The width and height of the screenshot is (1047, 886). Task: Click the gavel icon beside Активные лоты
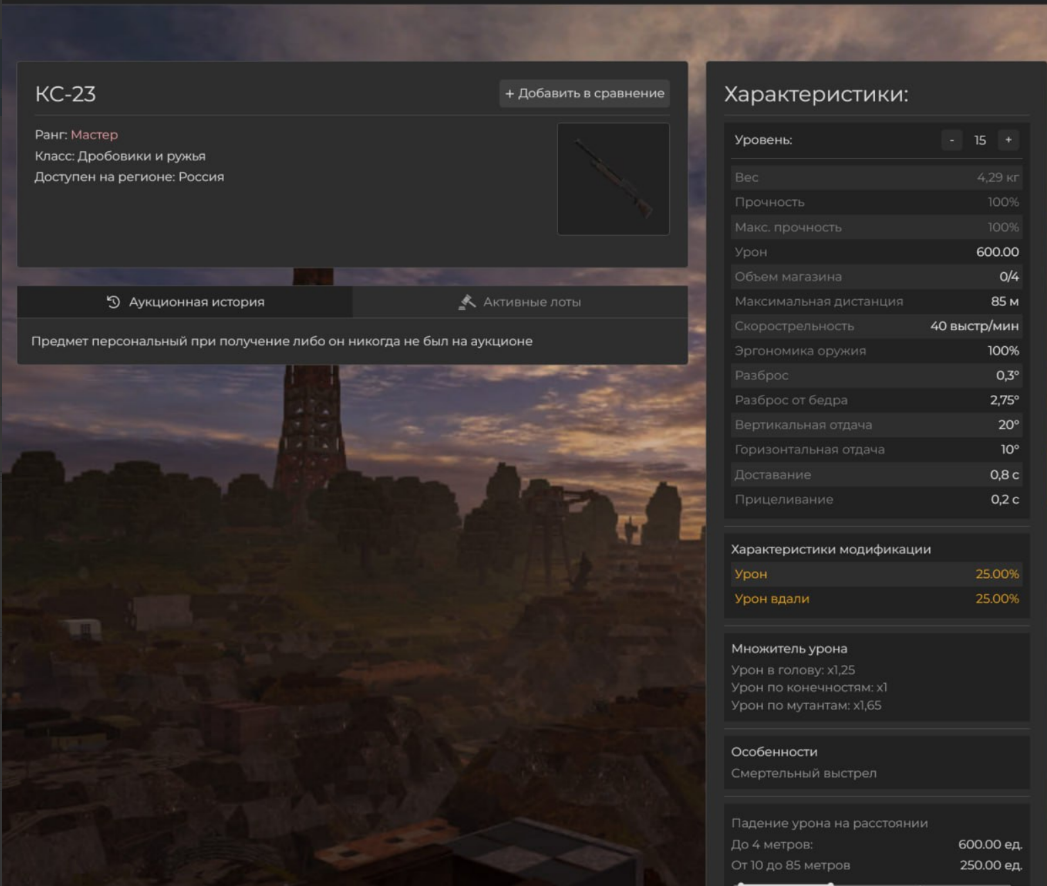pos(466,302)
